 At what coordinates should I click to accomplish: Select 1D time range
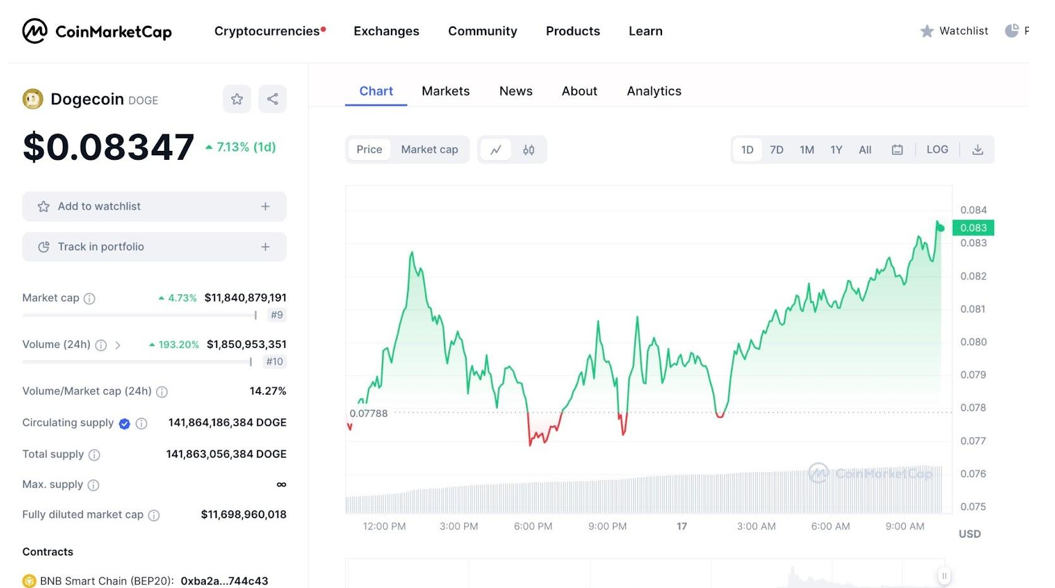click(747, 149)
